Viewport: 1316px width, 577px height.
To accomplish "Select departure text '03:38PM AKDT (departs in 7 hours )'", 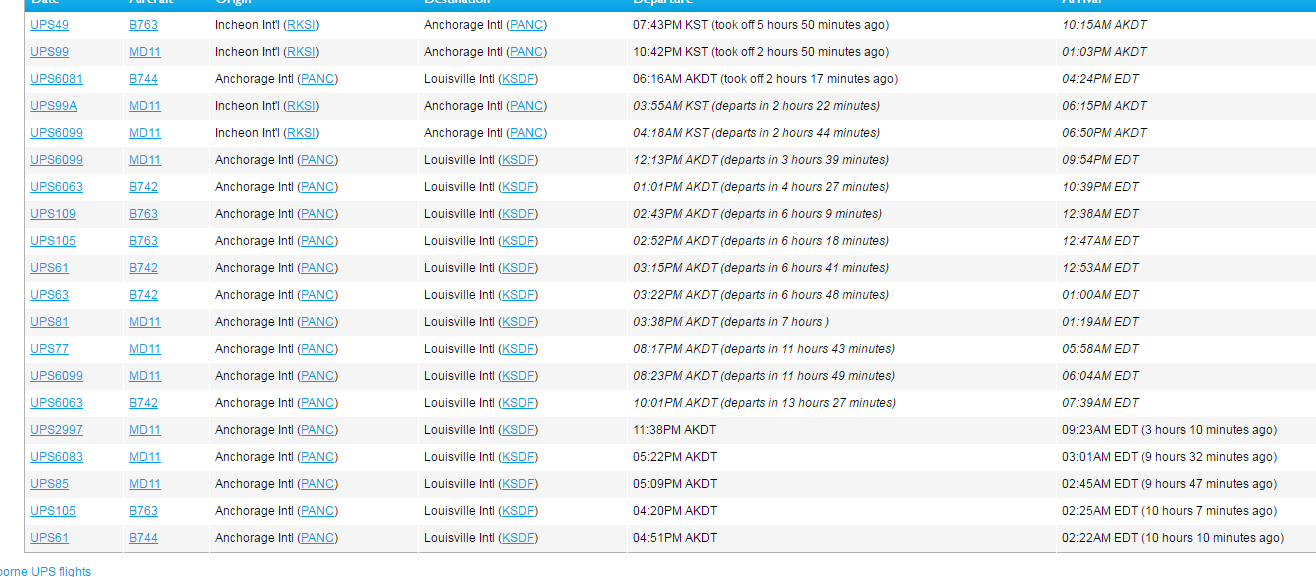I will (731, 322).
